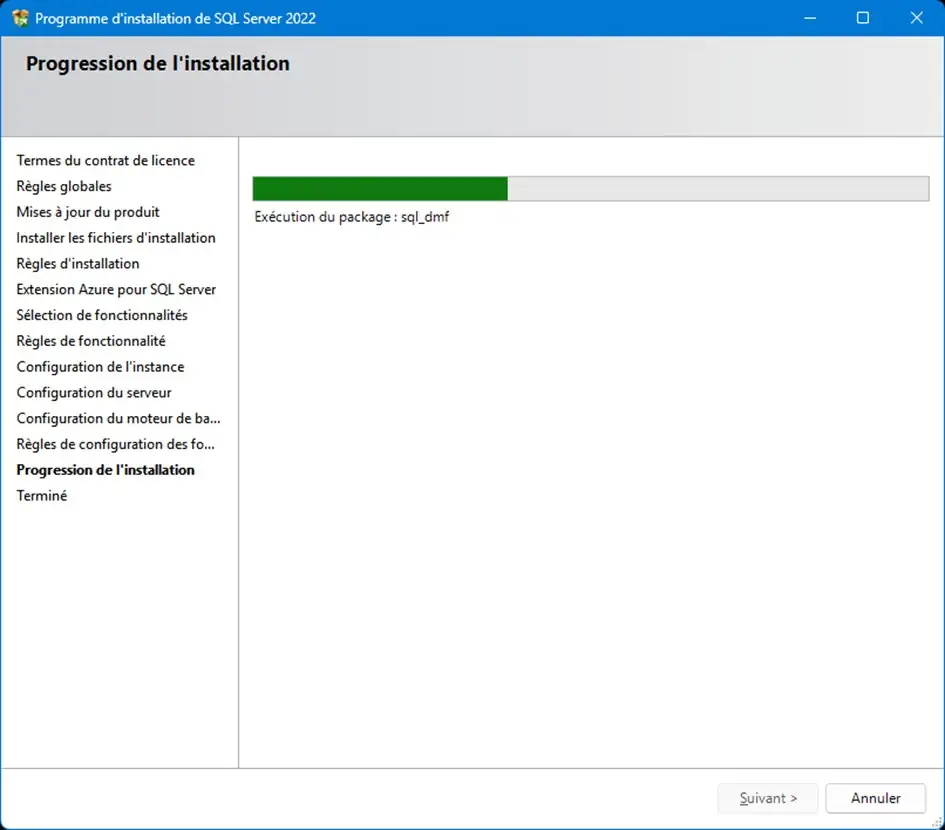Click the page heading 'Progression de l'installation'

158,63
